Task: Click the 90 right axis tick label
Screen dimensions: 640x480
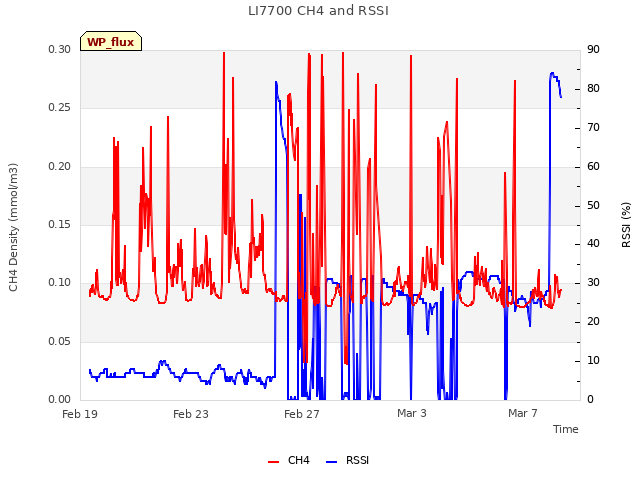Action: click(x=593, y=49)
